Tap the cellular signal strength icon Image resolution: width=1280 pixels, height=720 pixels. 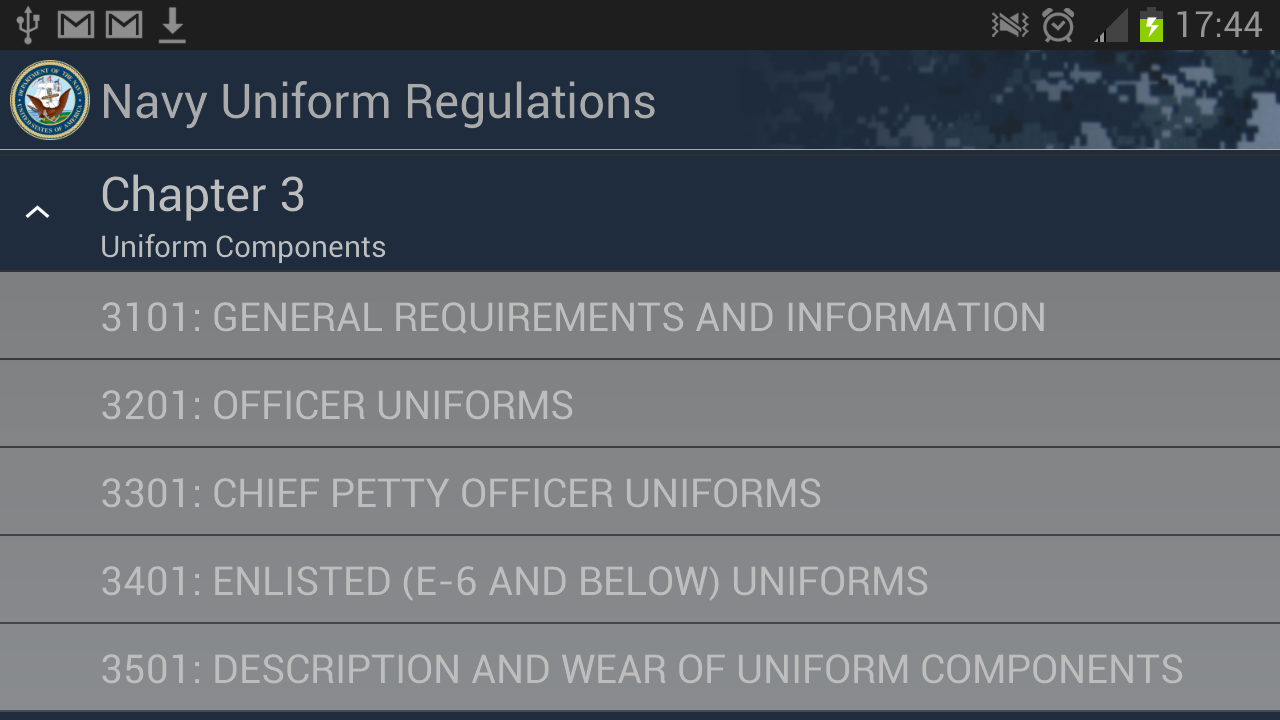coord(1110,24)
